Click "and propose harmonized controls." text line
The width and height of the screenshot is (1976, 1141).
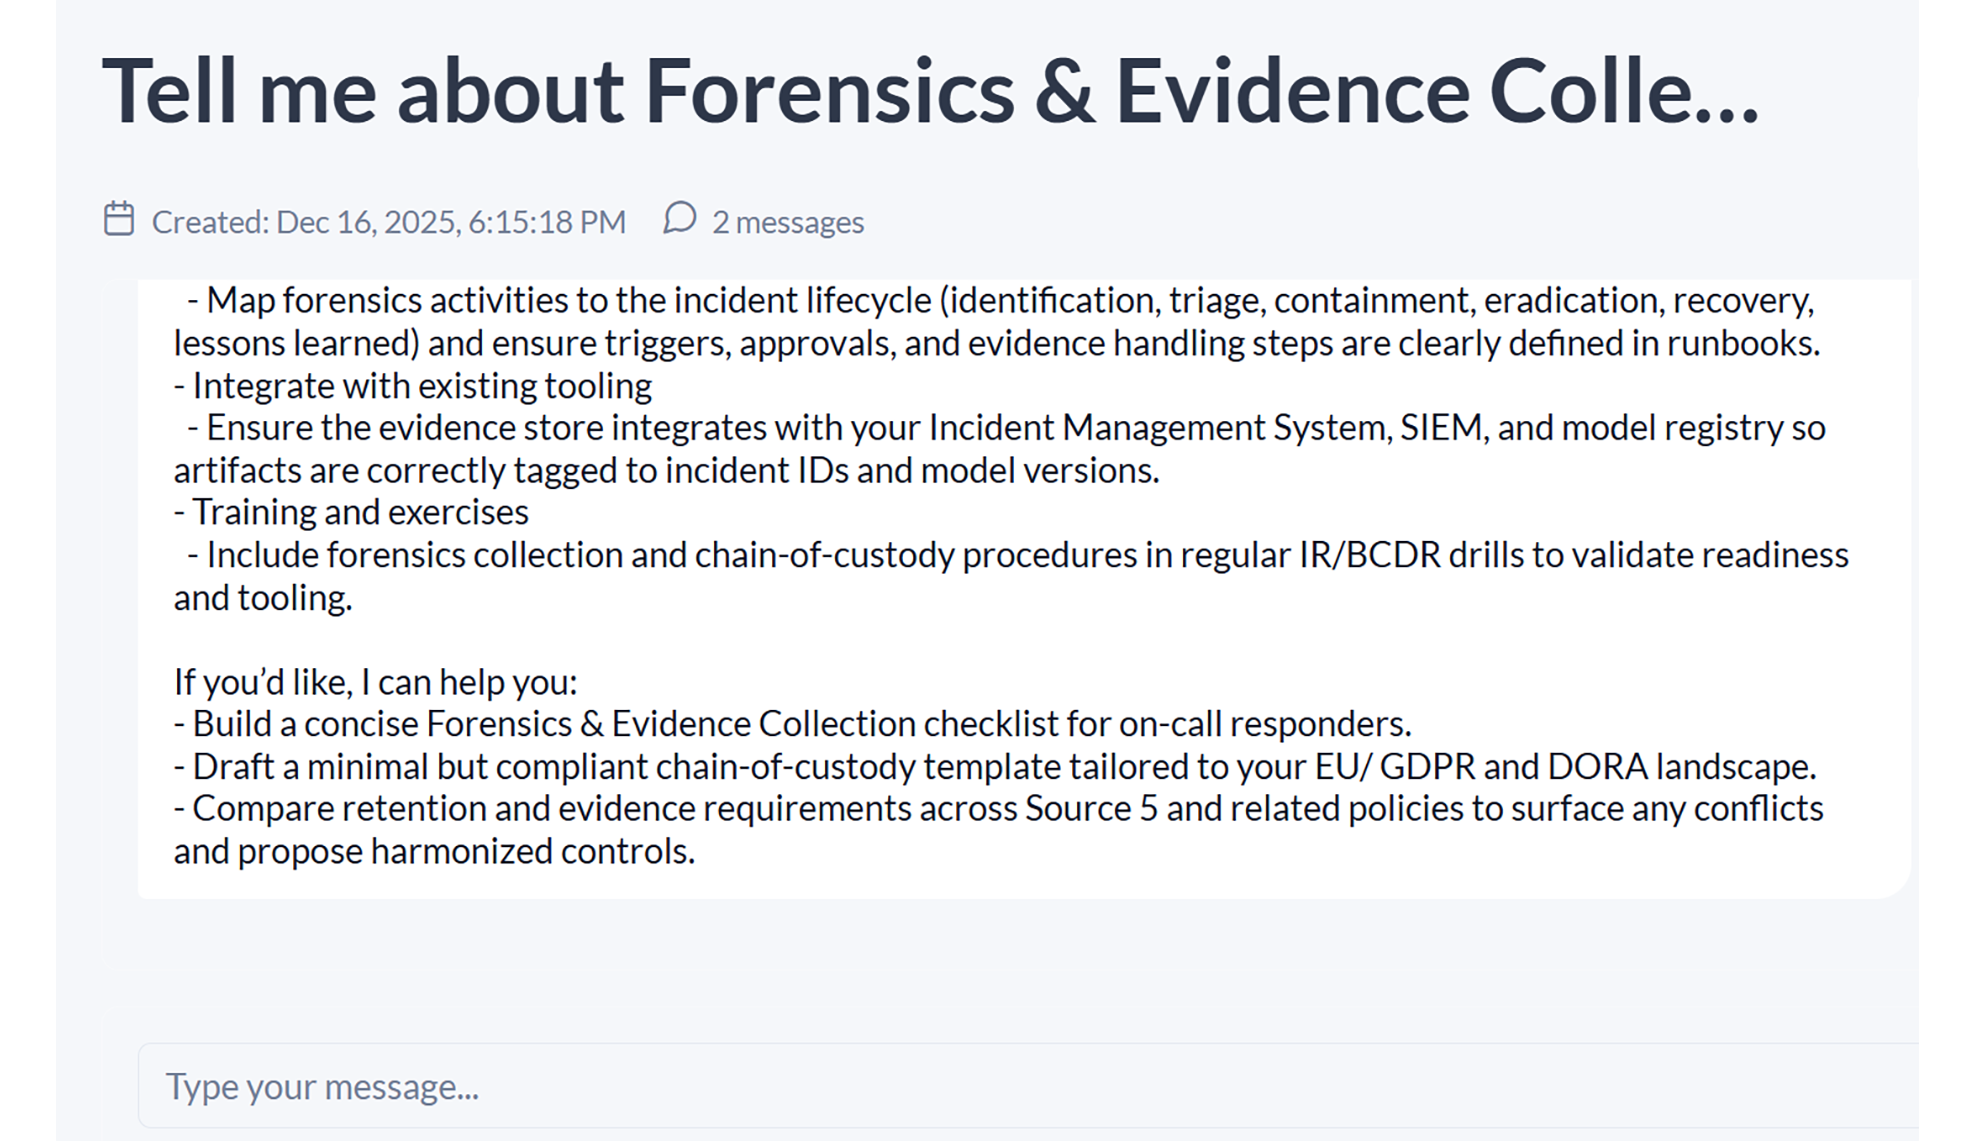tap(434, 852)
